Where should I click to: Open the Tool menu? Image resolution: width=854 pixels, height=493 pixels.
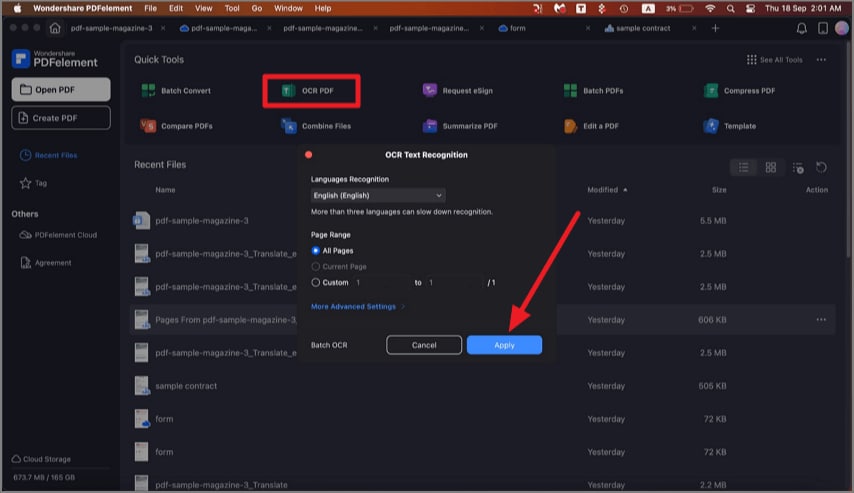(232, 8)
